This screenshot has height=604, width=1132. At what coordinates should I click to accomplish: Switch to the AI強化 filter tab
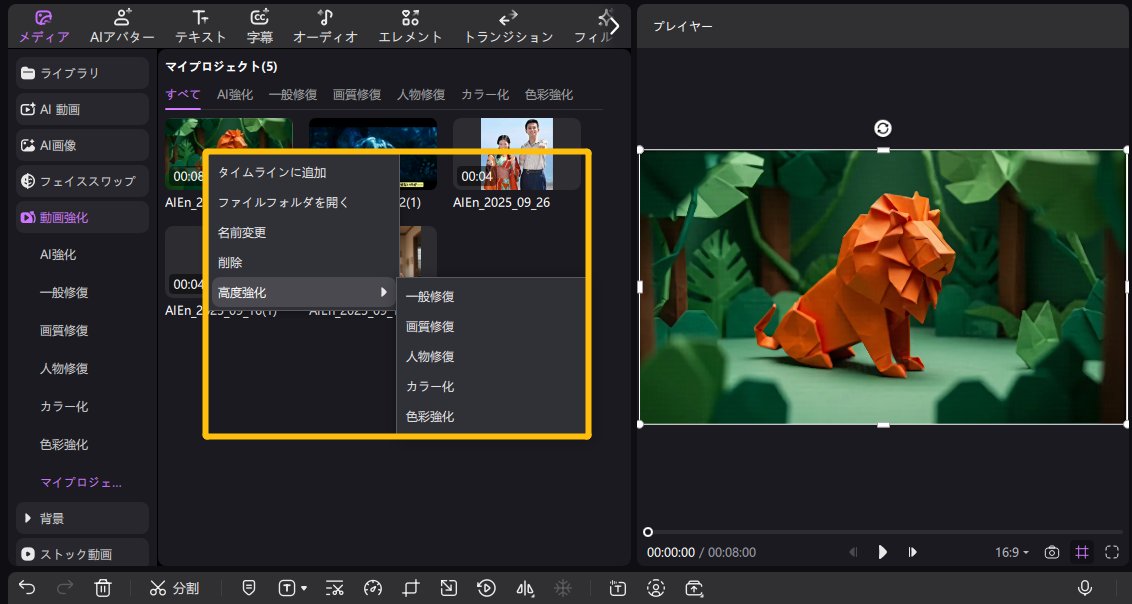[x=235, y=94]
